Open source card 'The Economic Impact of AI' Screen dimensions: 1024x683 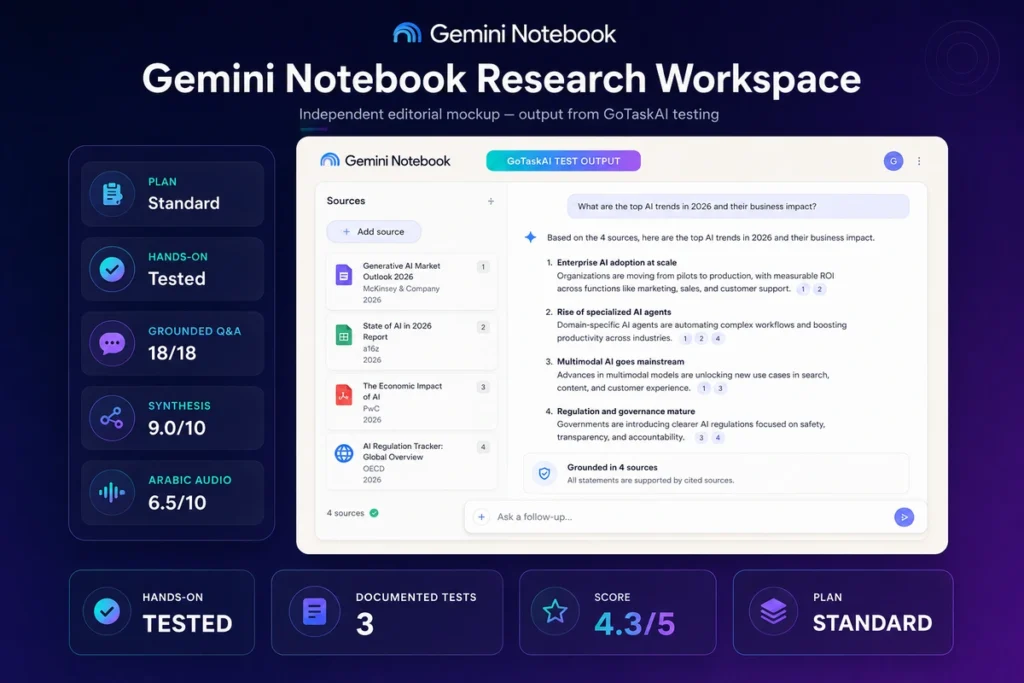click(411, 402)
